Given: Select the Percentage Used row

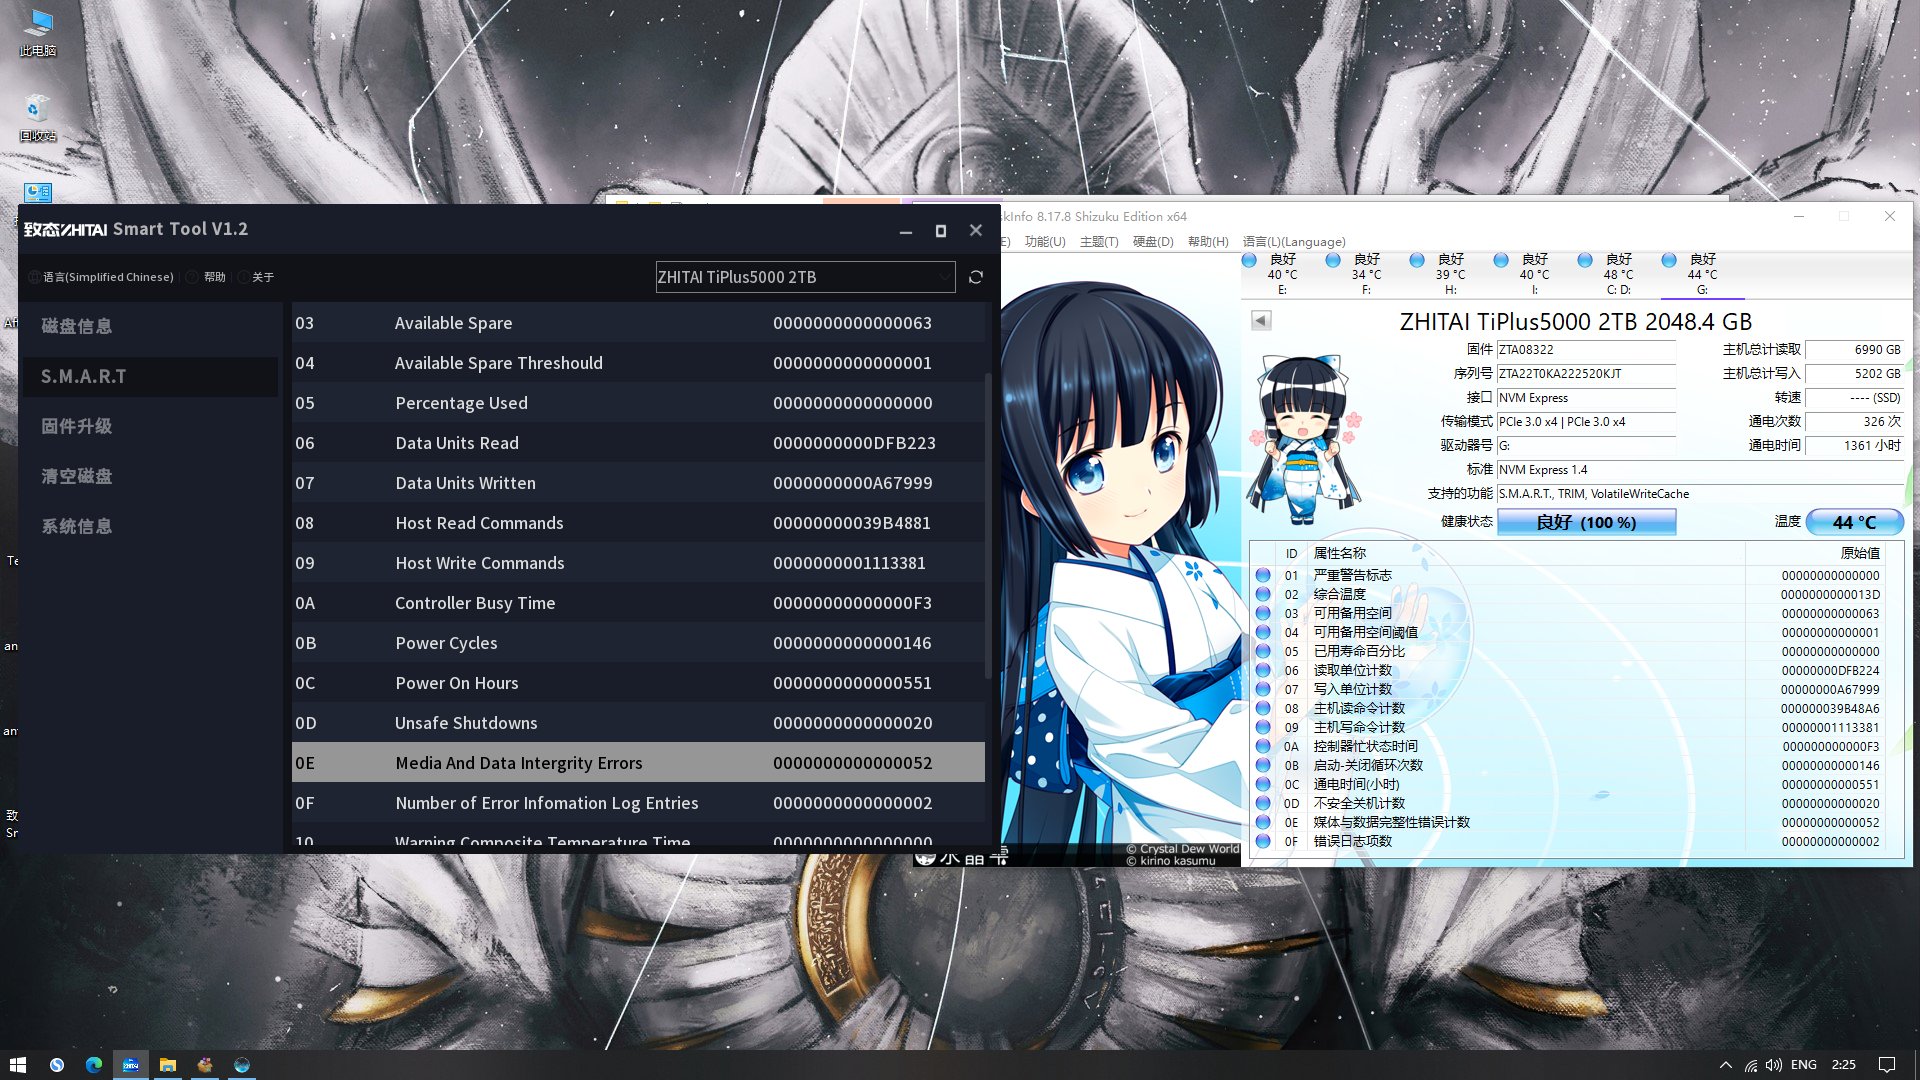Looking at the screenshot, I should tap(638, 403).
